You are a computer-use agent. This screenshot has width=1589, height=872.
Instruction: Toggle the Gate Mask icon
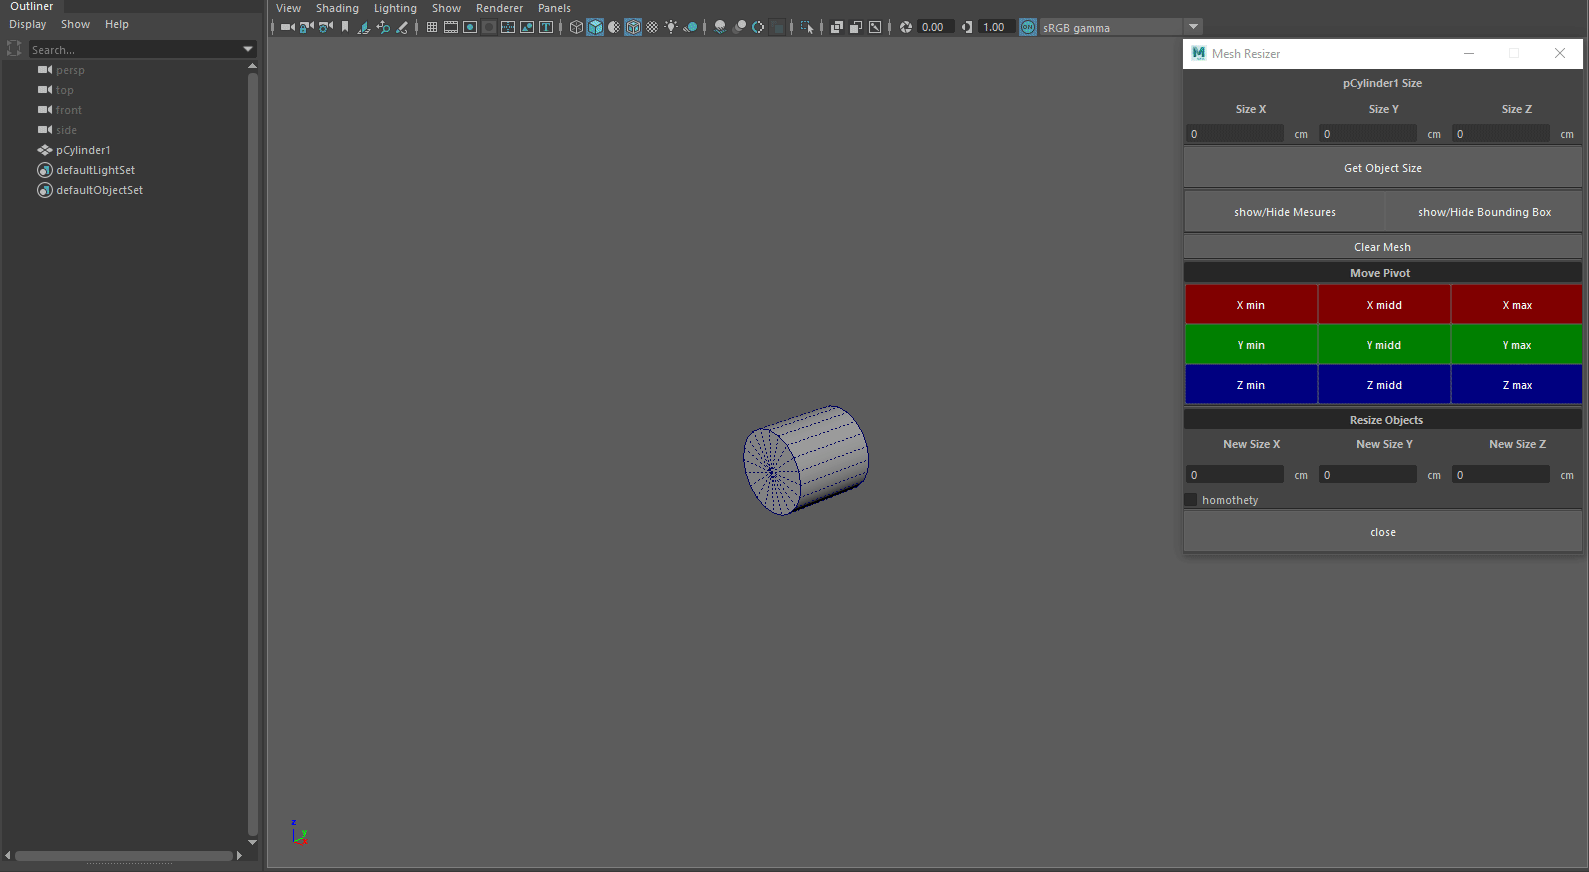tap(489, 27)
